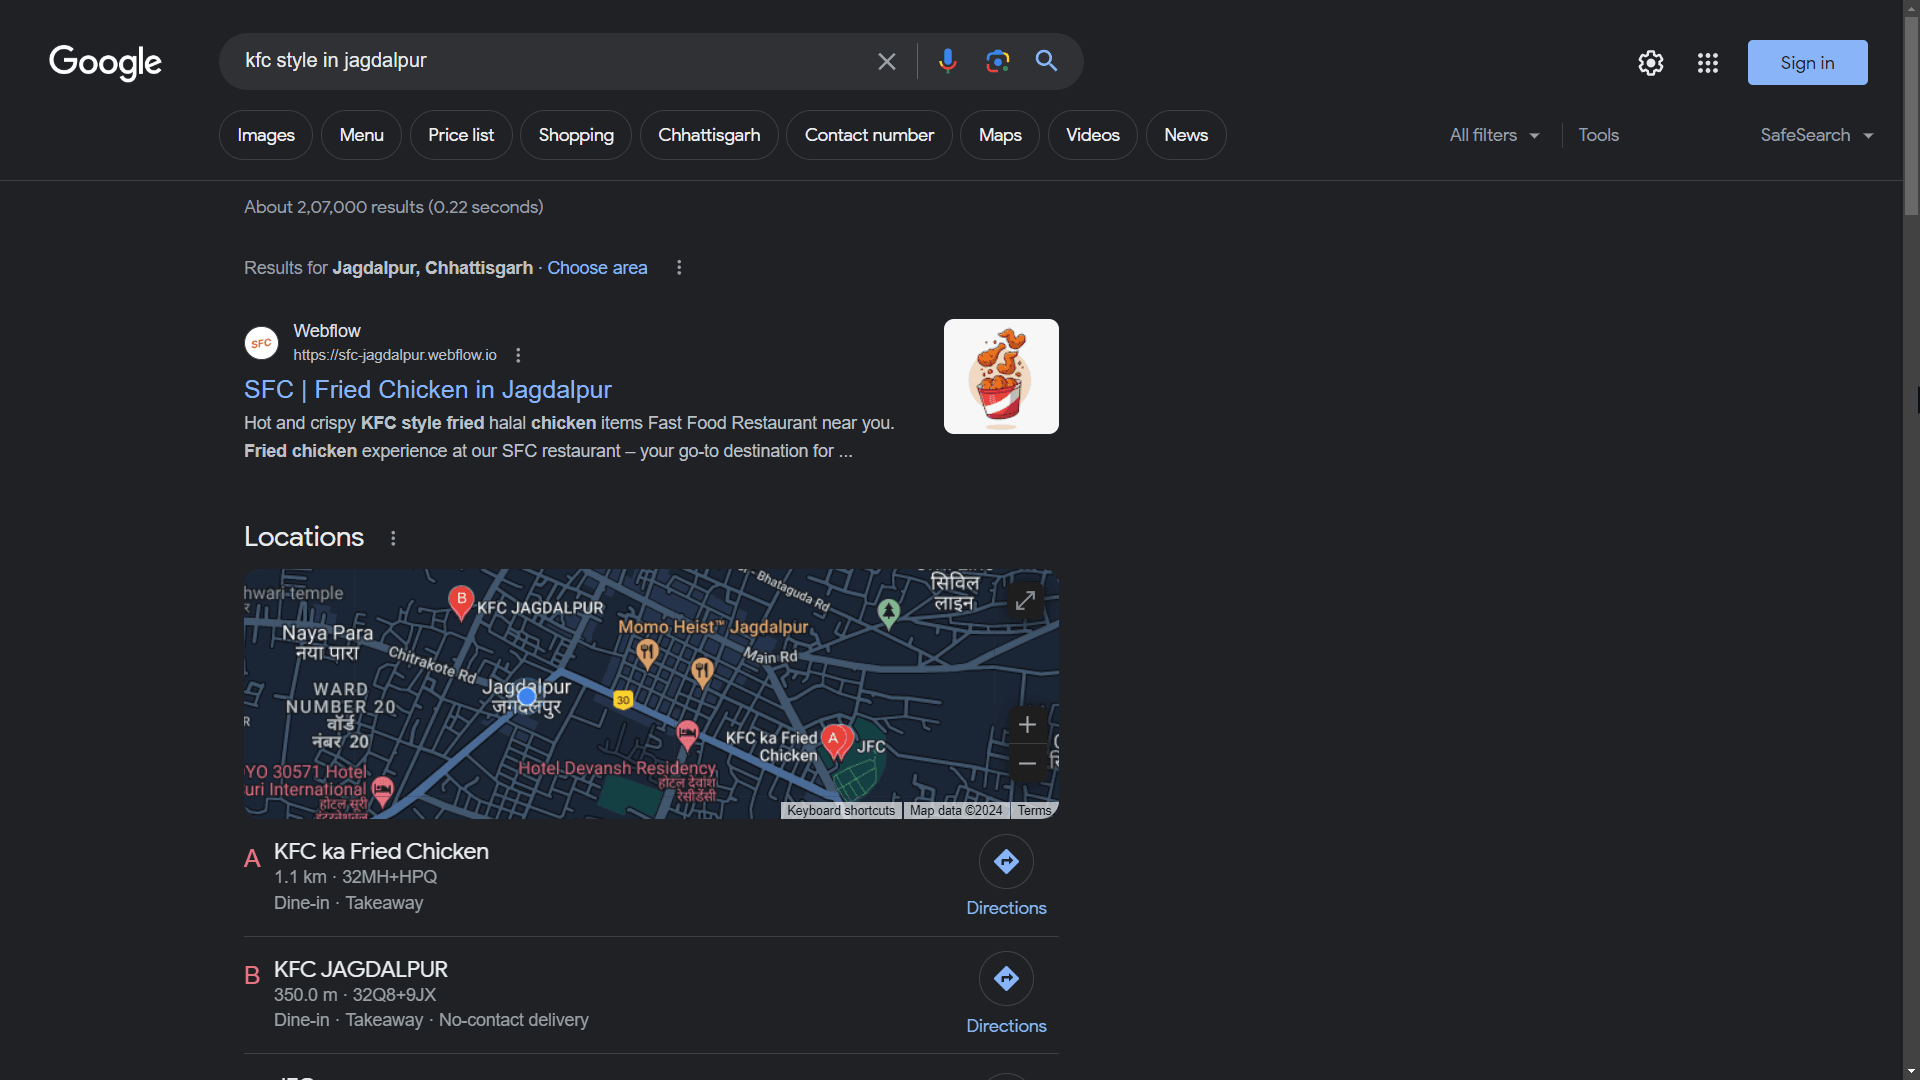The height and width of the screenshot is (1080, 1920).
Task: Clear the search query text
Action: pyautogui.click(x=886, y=62)
